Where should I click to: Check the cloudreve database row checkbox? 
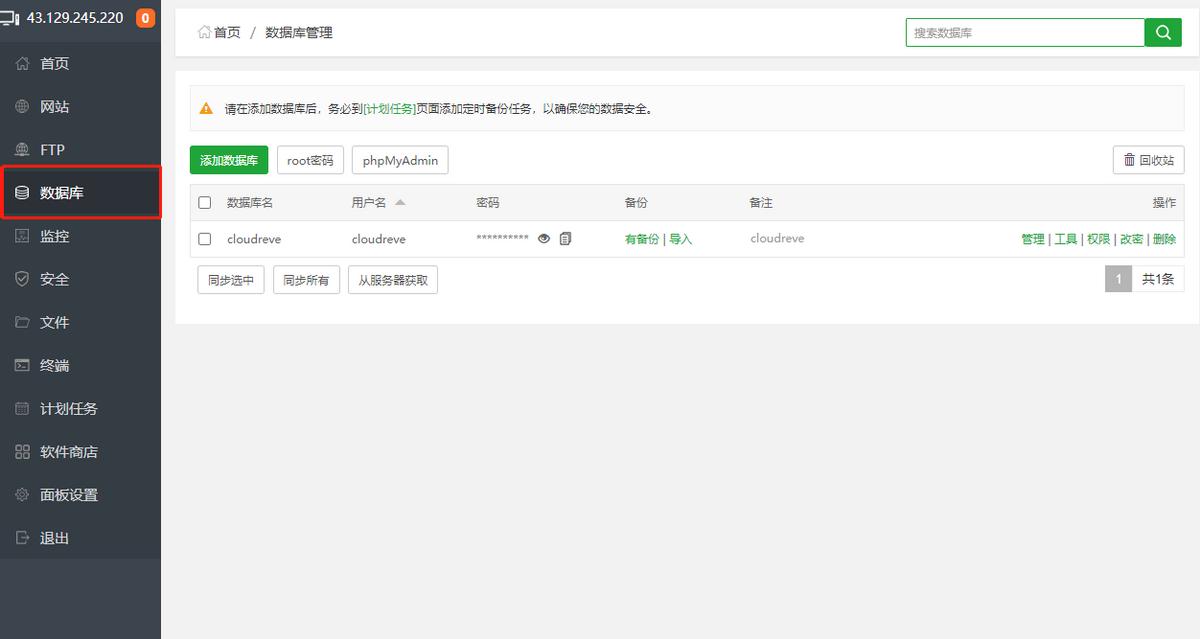pos(204,239)
